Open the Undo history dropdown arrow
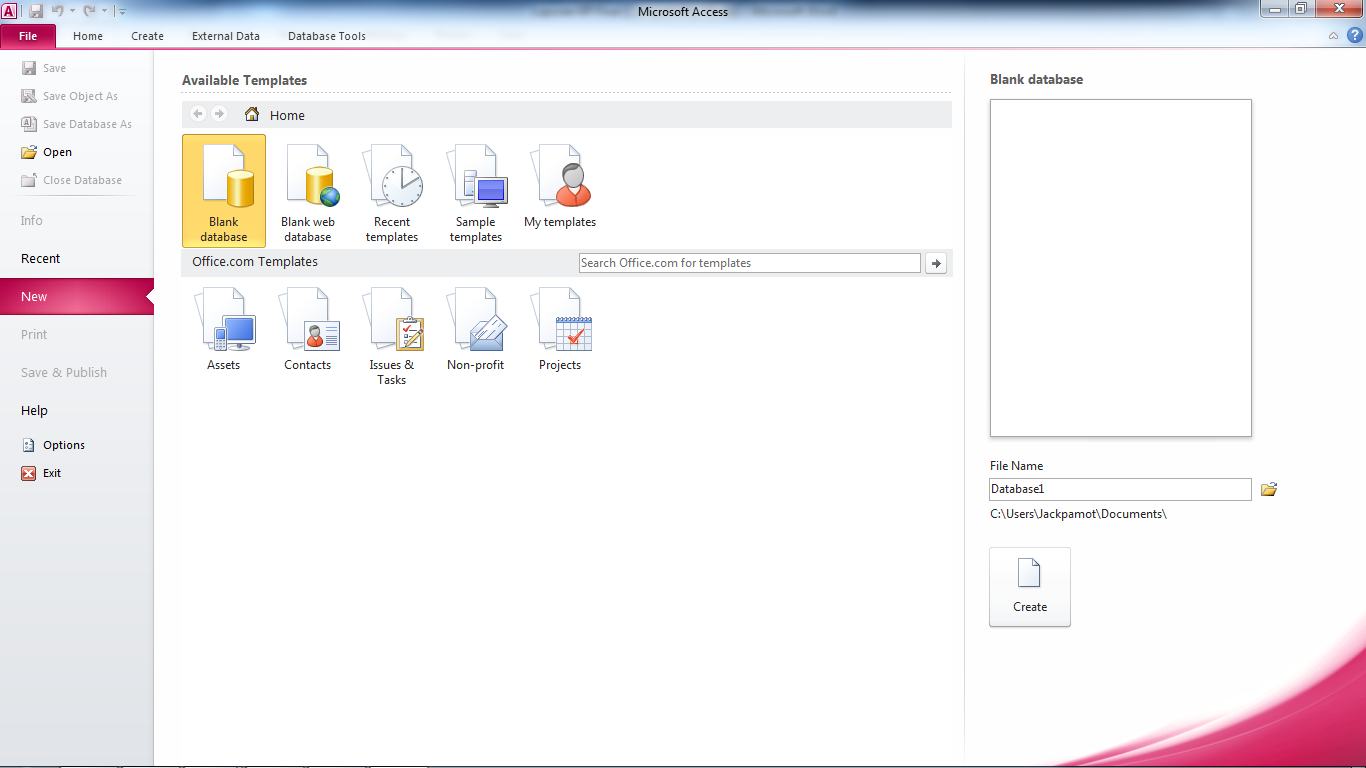This screenshot has width=1366, height=768. (x=72, y=12)
